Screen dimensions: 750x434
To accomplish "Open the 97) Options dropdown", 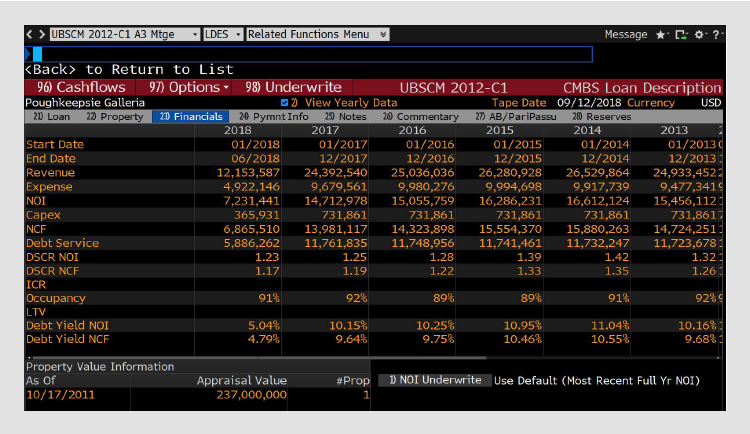I will point(189,88).
